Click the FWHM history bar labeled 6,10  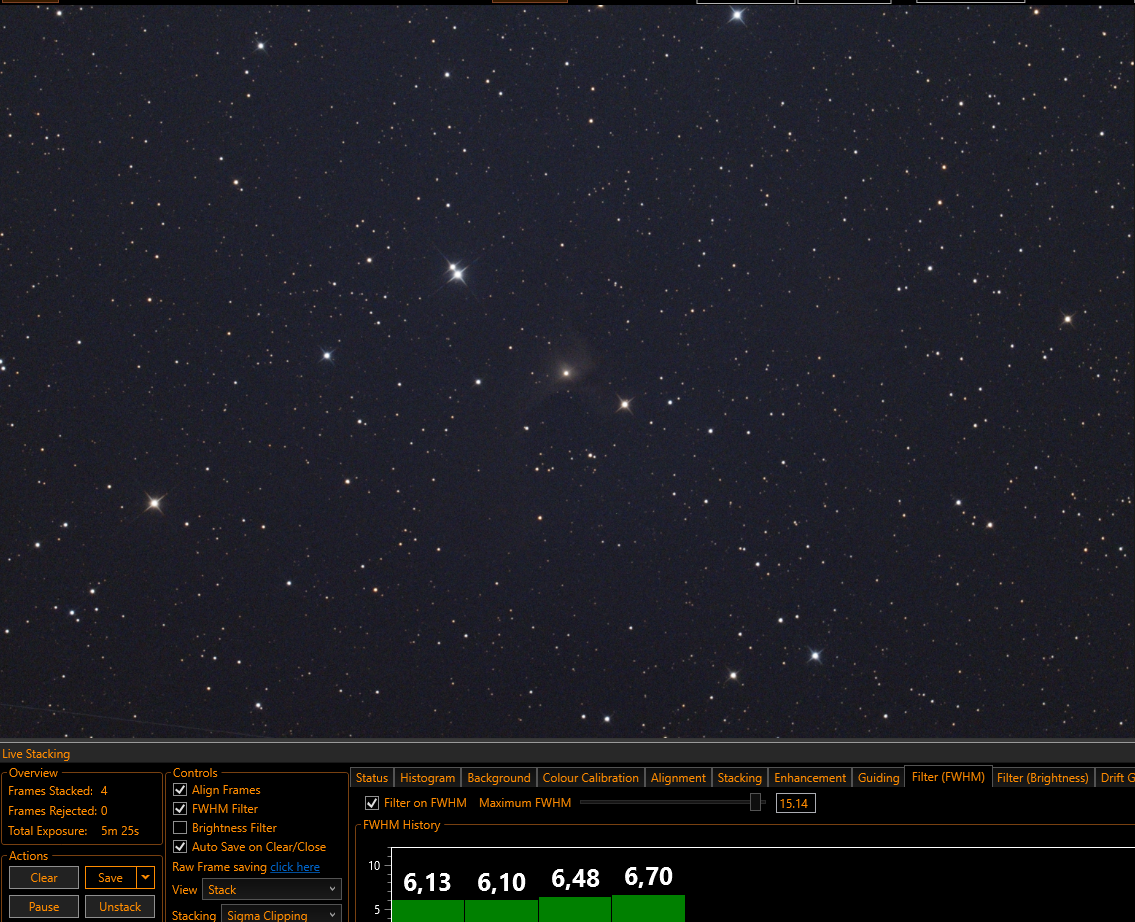[502, 910]
